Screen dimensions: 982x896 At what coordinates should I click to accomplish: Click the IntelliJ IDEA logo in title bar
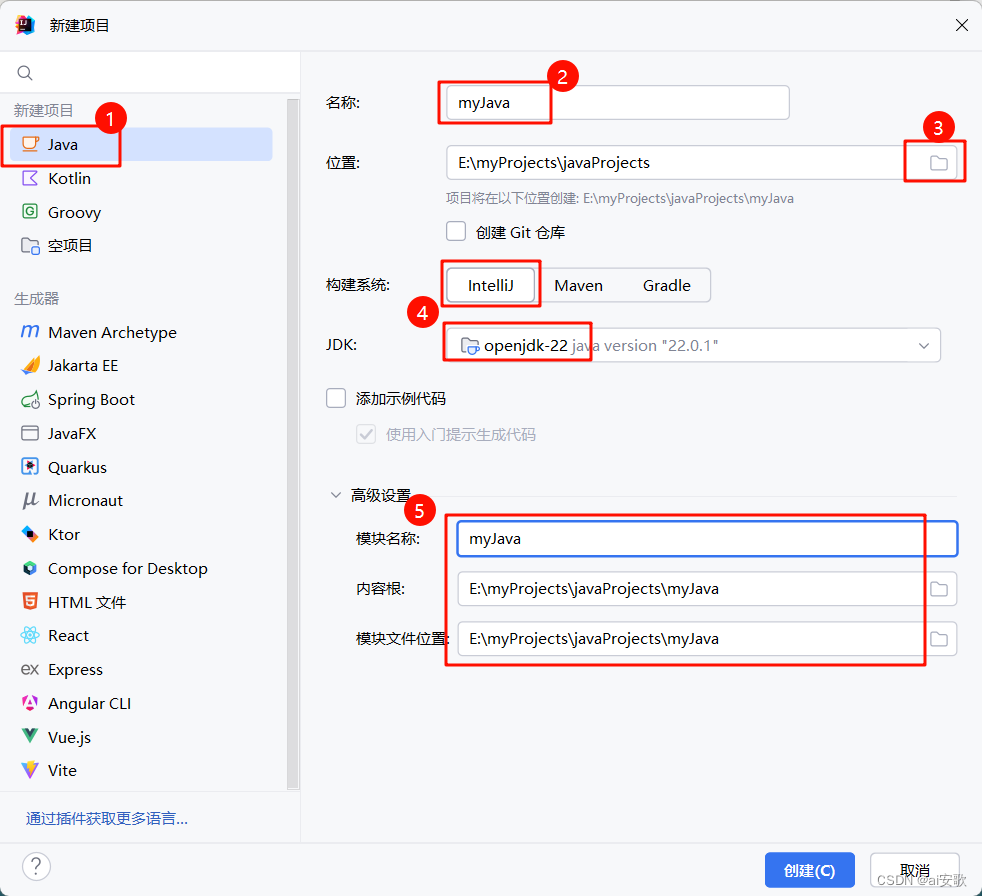click(x=26, y=25)
